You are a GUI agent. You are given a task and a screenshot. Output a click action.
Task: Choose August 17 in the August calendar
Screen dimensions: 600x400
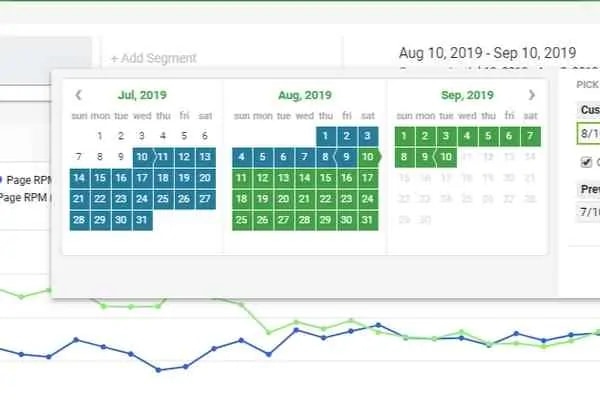(x=368, y=178)
